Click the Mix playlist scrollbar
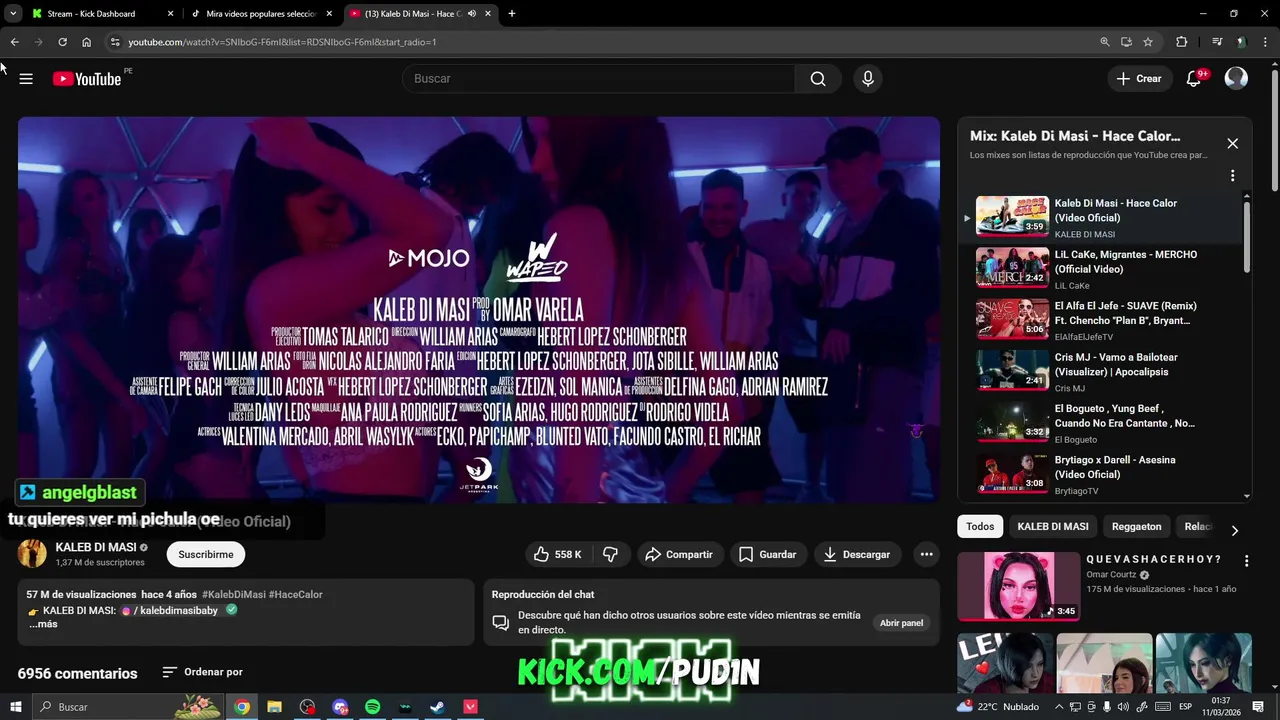 click(1247, 236)
